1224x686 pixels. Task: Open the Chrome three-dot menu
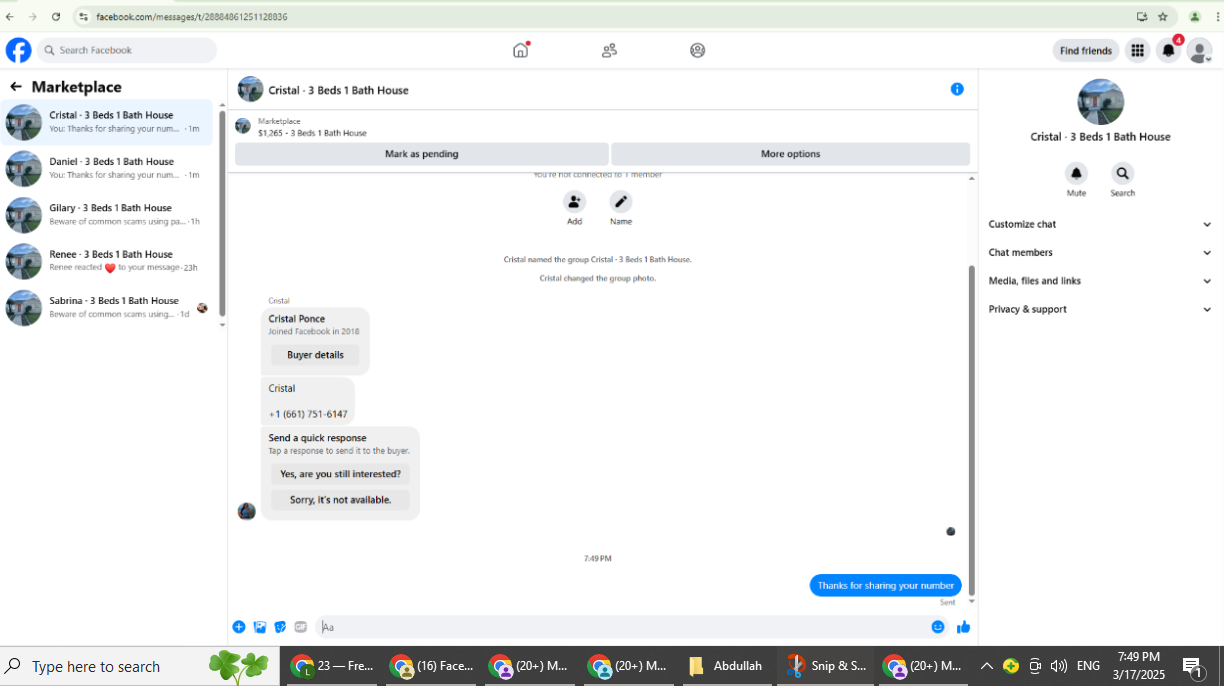coord(1215,17)
